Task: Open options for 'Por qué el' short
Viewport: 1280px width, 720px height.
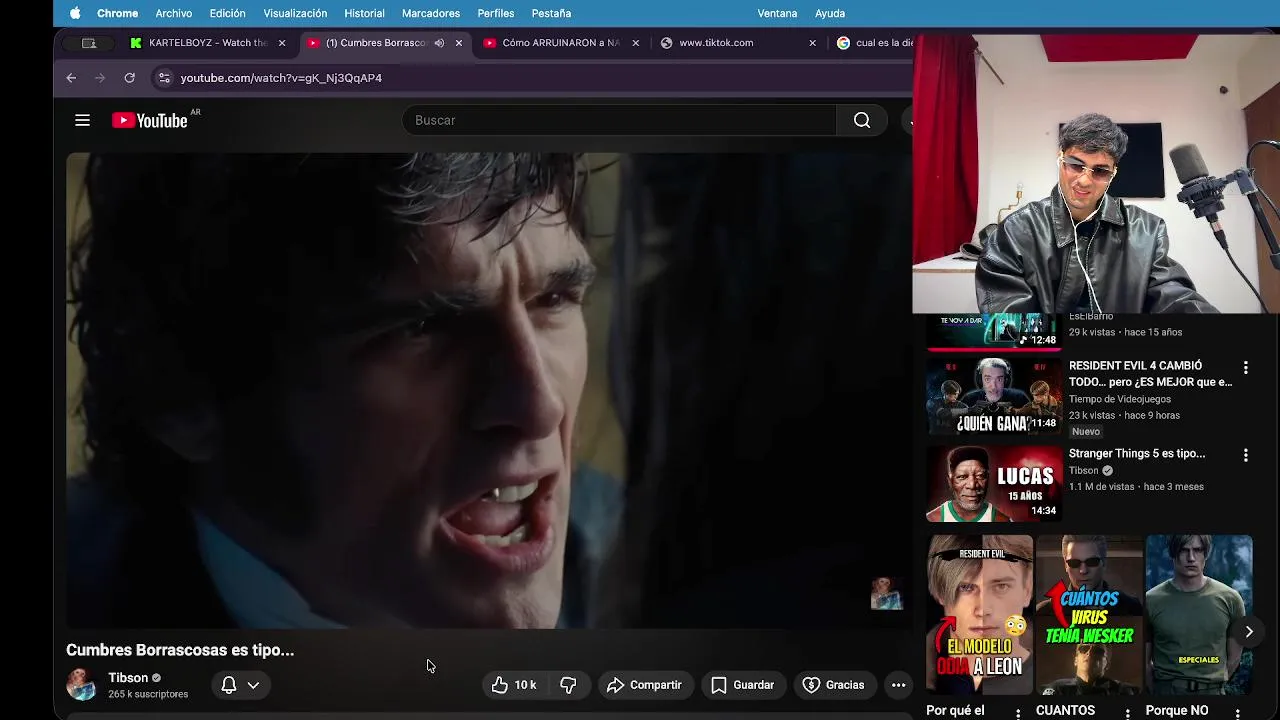Action: [1018, 713]
